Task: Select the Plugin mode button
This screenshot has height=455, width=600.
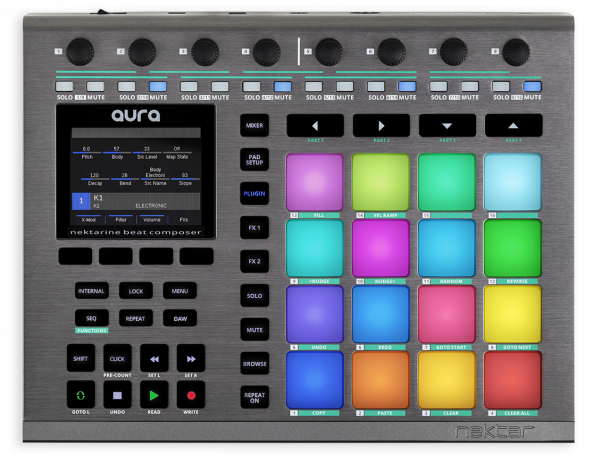Action: point(254,193)
